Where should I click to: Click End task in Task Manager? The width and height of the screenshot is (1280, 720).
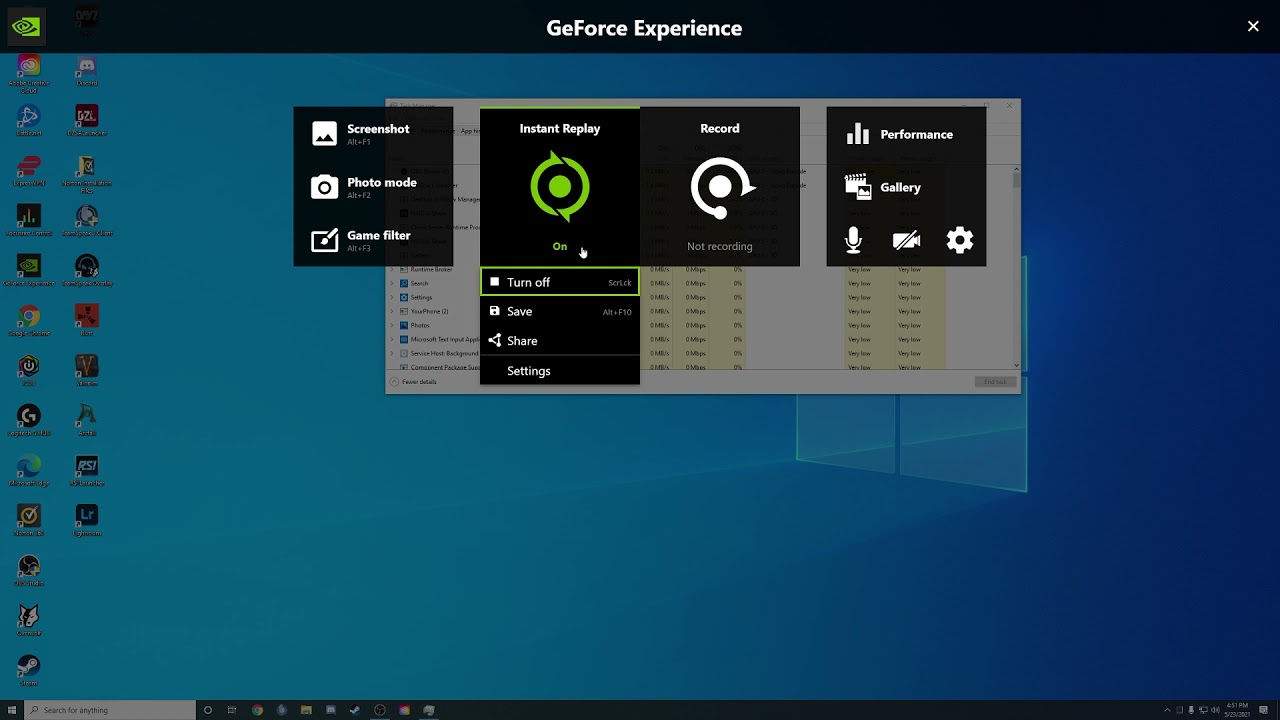(x=994, y=382)
